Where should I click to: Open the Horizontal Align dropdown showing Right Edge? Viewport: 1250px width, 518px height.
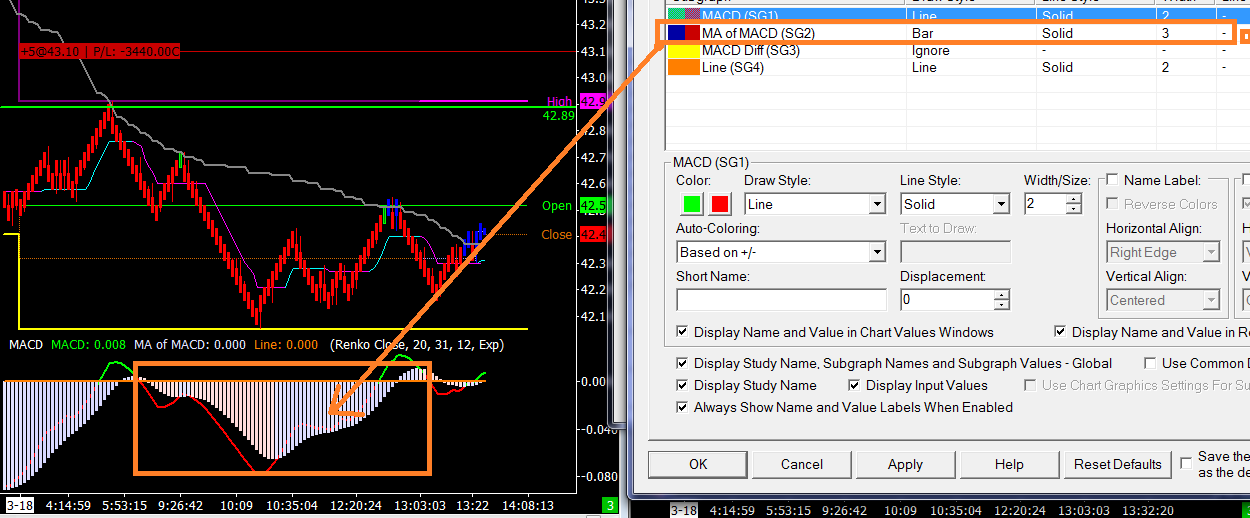point(1163,252)
